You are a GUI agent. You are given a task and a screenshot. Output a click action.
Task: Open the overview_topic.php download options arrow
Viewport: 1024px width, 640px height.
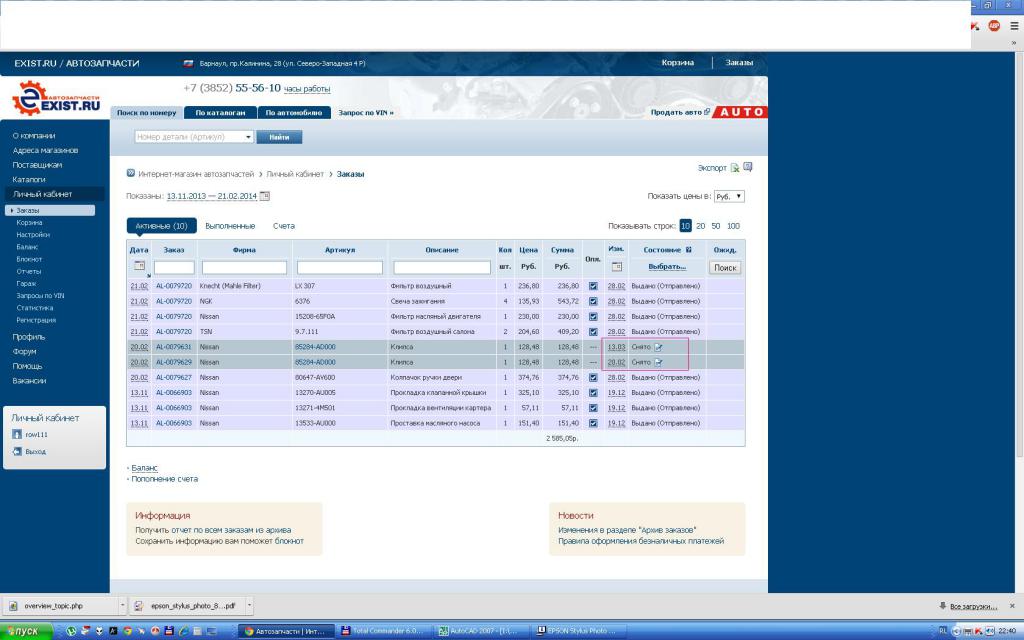pos(122,606)
